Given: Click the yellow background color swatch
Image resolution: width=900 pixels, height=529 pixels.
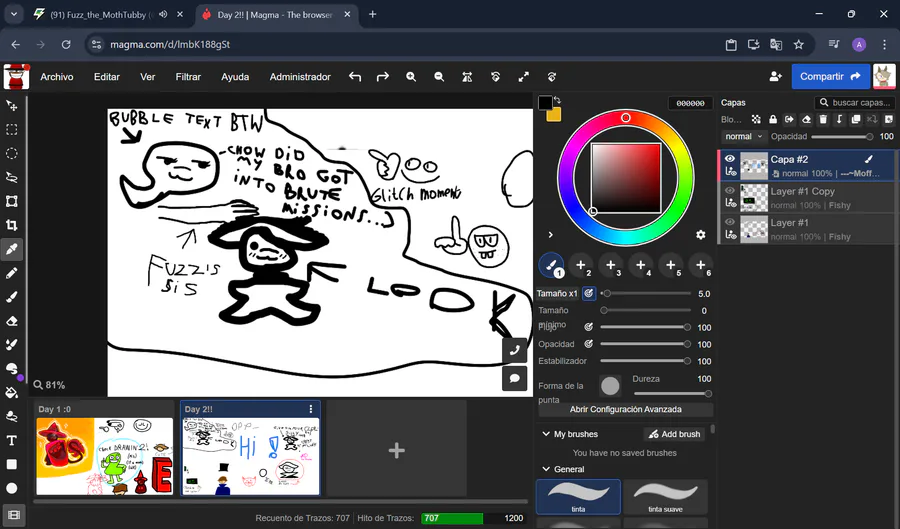Looking at the screenshot, I should point(554,115).
